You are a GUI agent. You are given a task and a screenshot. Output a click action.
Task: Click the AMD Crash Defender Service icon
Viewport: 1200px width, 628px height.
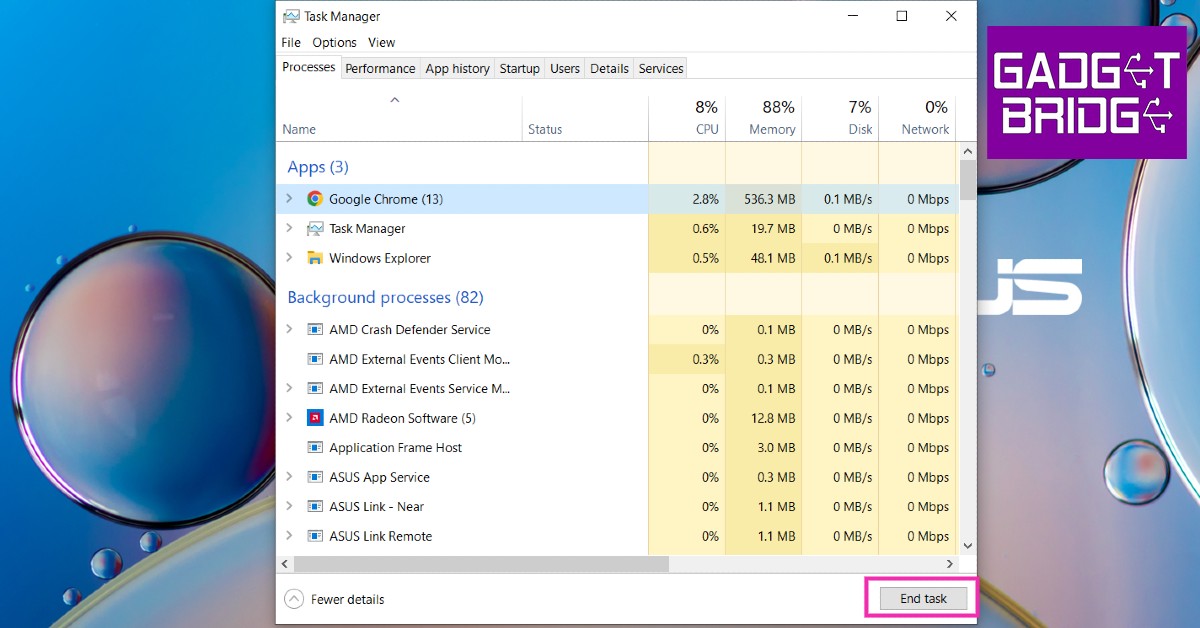[x=315, y=330]
